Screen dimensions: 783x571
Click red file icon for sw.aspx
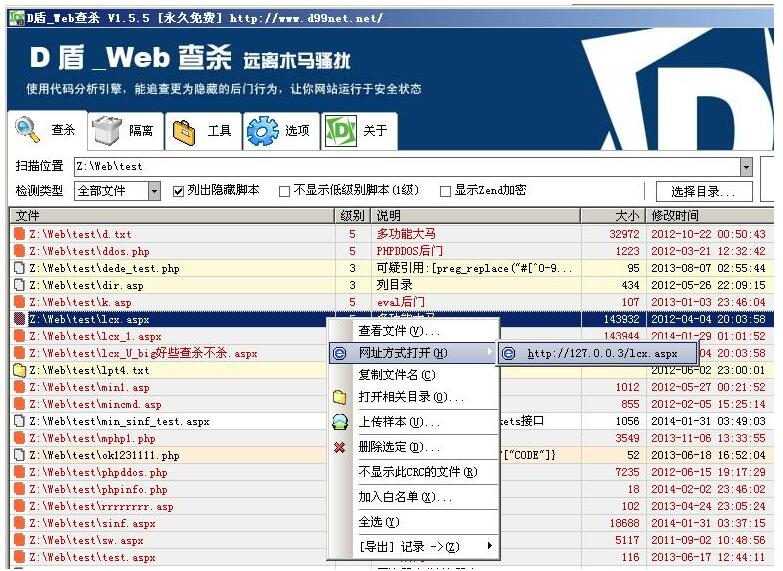coord(19,540)
